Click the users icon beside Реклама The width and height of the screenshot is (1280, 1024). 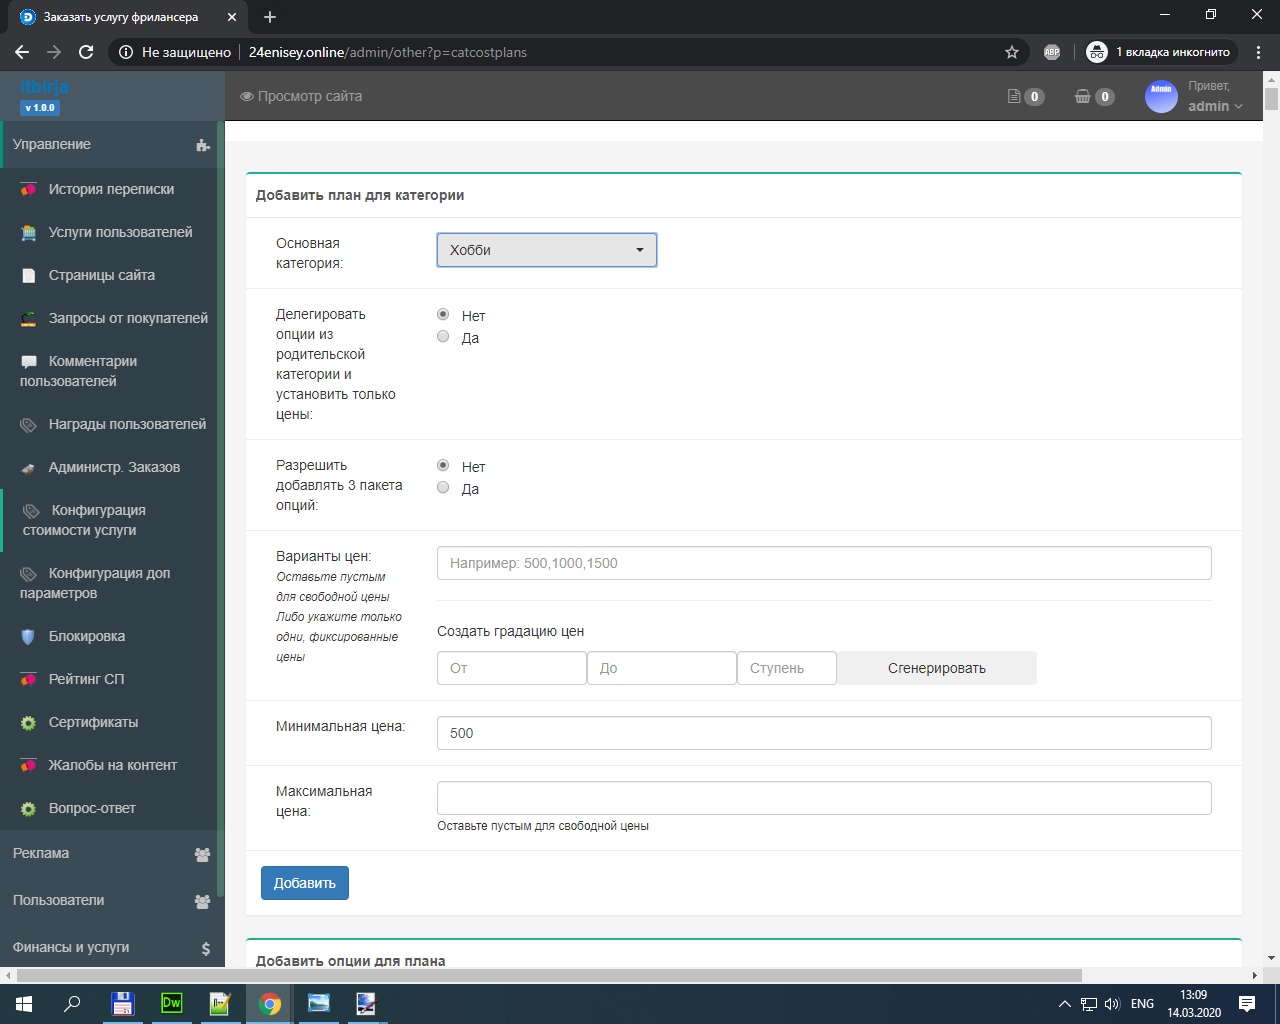click(x=202, y=854)
